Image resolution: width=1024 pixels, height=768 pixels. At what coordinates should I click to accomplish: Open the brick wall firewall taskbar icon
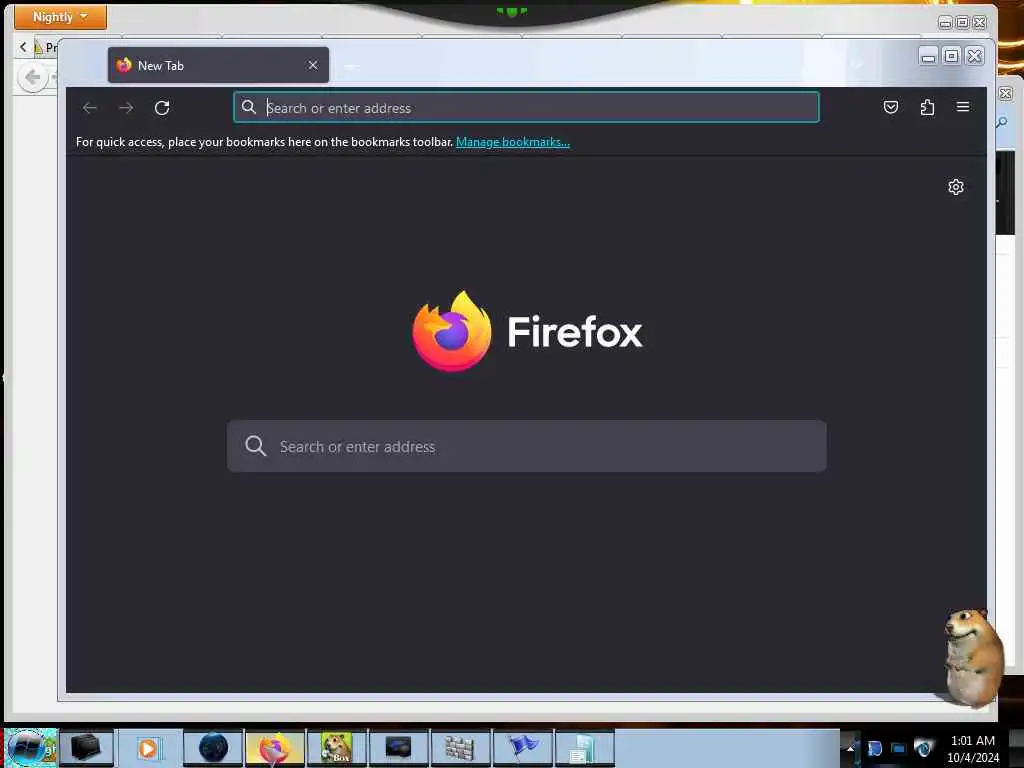460,748
